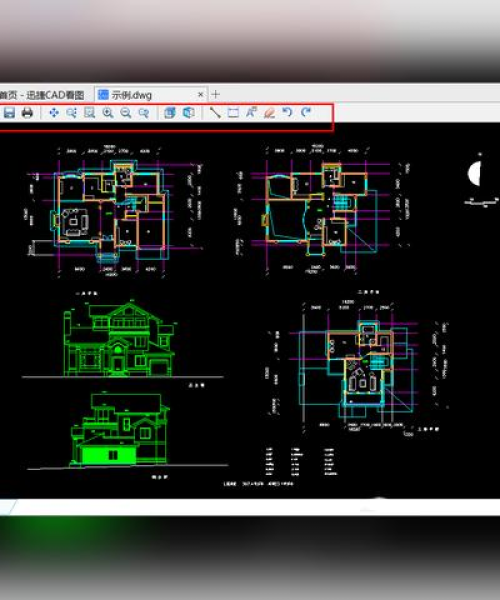Select the rectangle area tool
This screenshot has width=500, height=600.
[x=233, y=112]
